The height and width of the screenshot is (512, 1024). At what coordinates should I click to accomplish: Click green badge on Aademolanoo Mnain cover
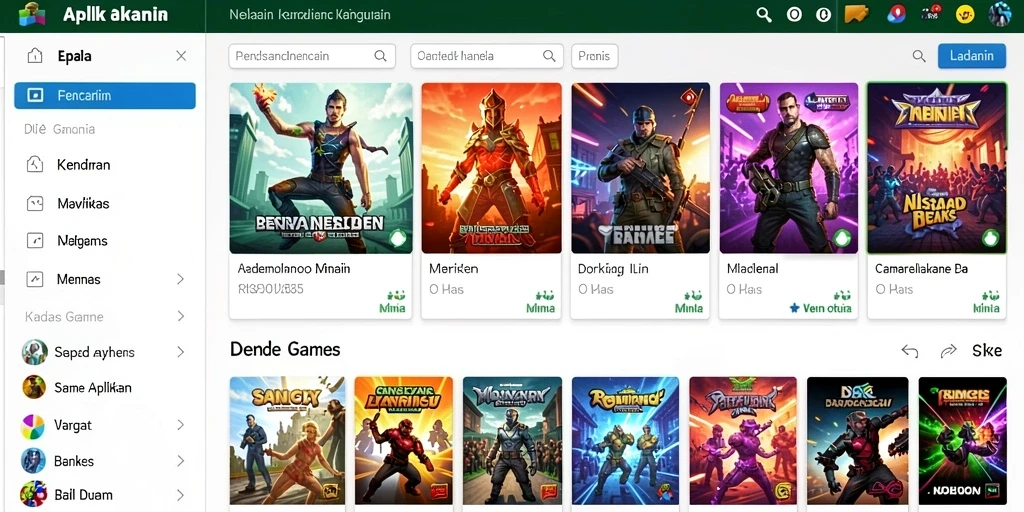(398, 238)
